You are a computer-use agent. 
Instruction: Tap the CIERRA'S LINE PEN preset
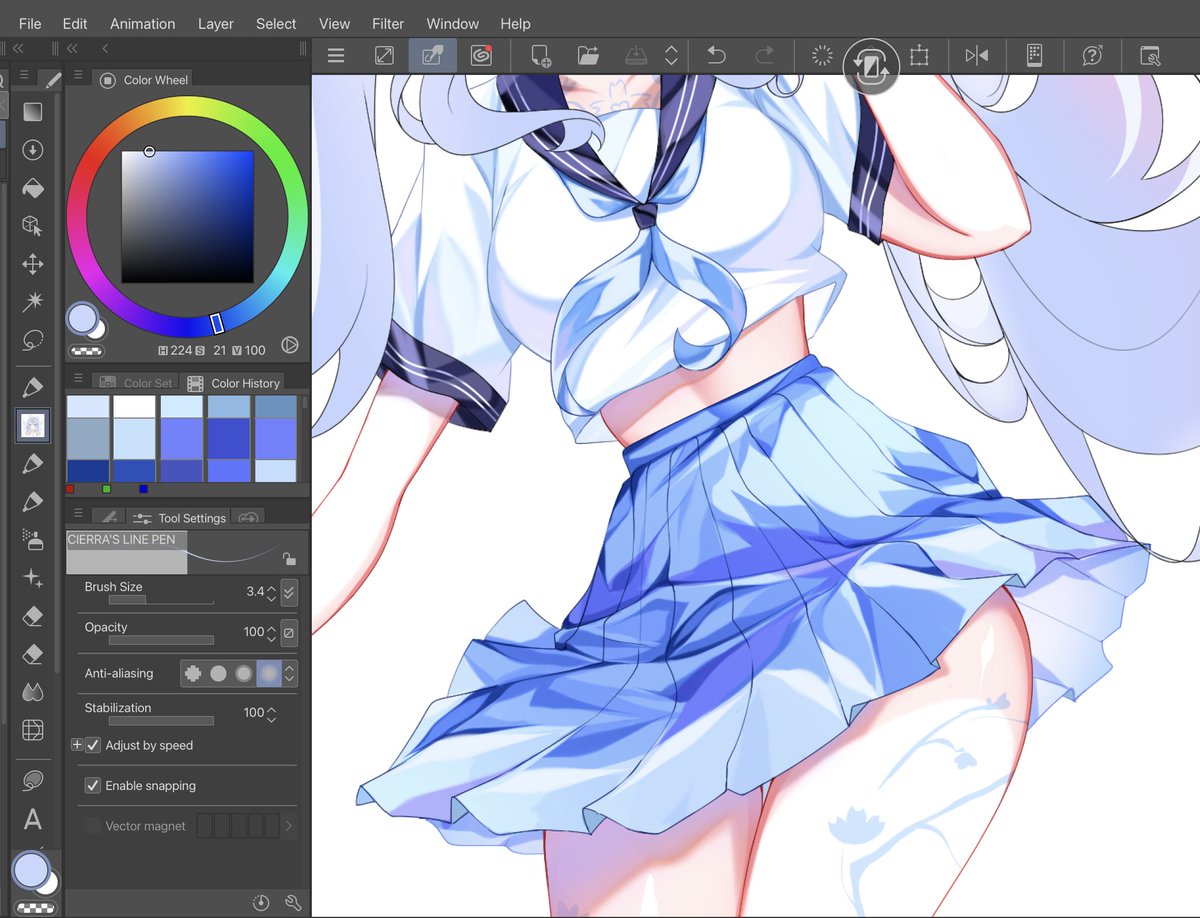click(126, 551)
